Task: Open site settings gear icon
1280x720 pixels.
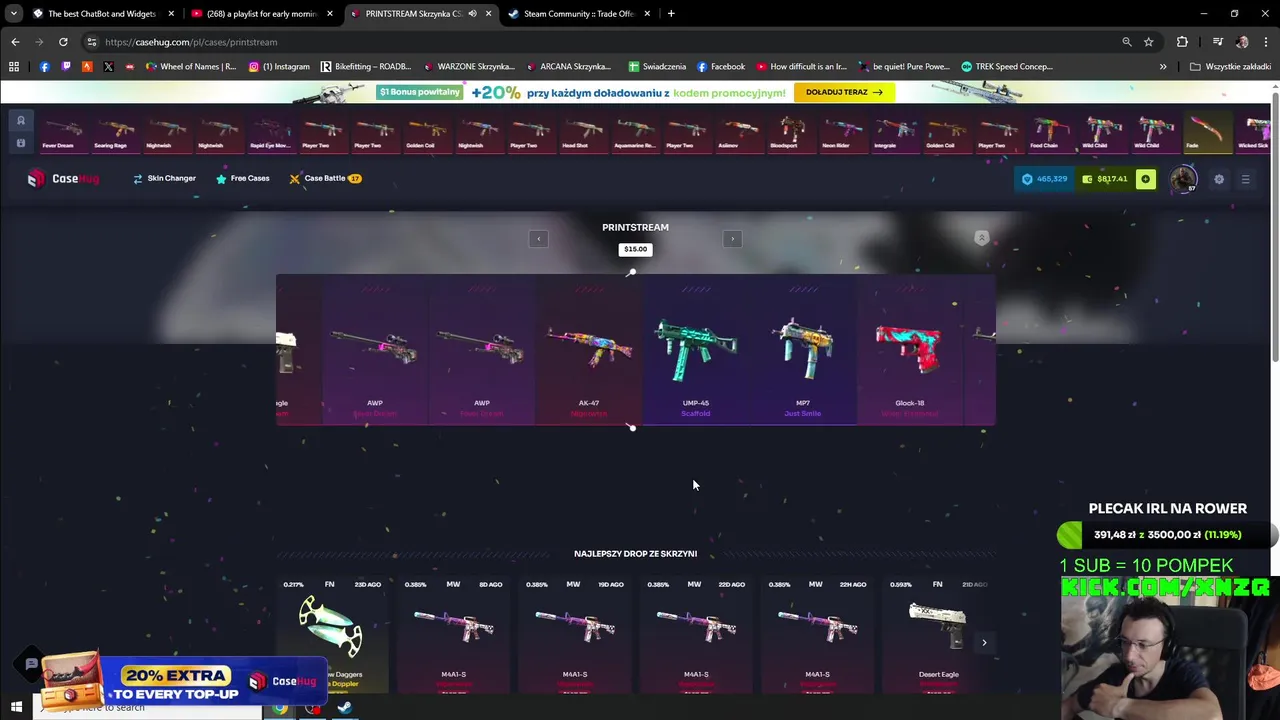Action: (1219, 179)
